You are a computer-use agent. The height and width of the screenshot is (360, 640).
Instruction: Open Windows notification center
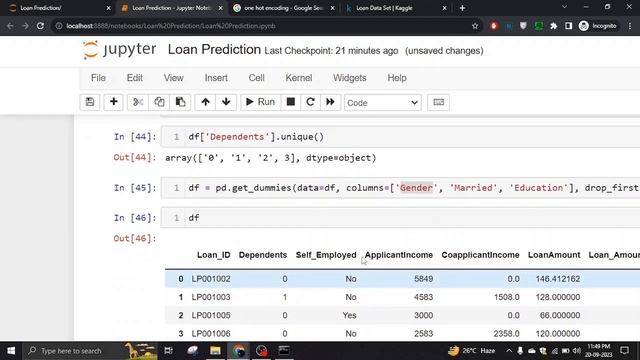624,351
